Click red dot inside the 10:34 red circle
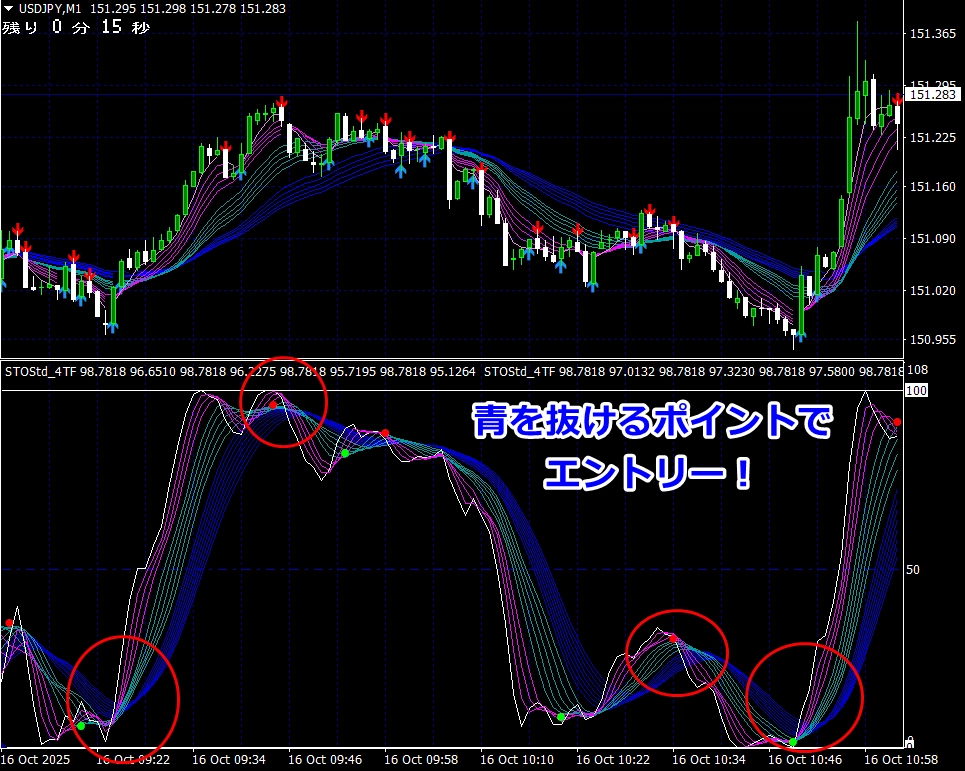 coord(673,638)
